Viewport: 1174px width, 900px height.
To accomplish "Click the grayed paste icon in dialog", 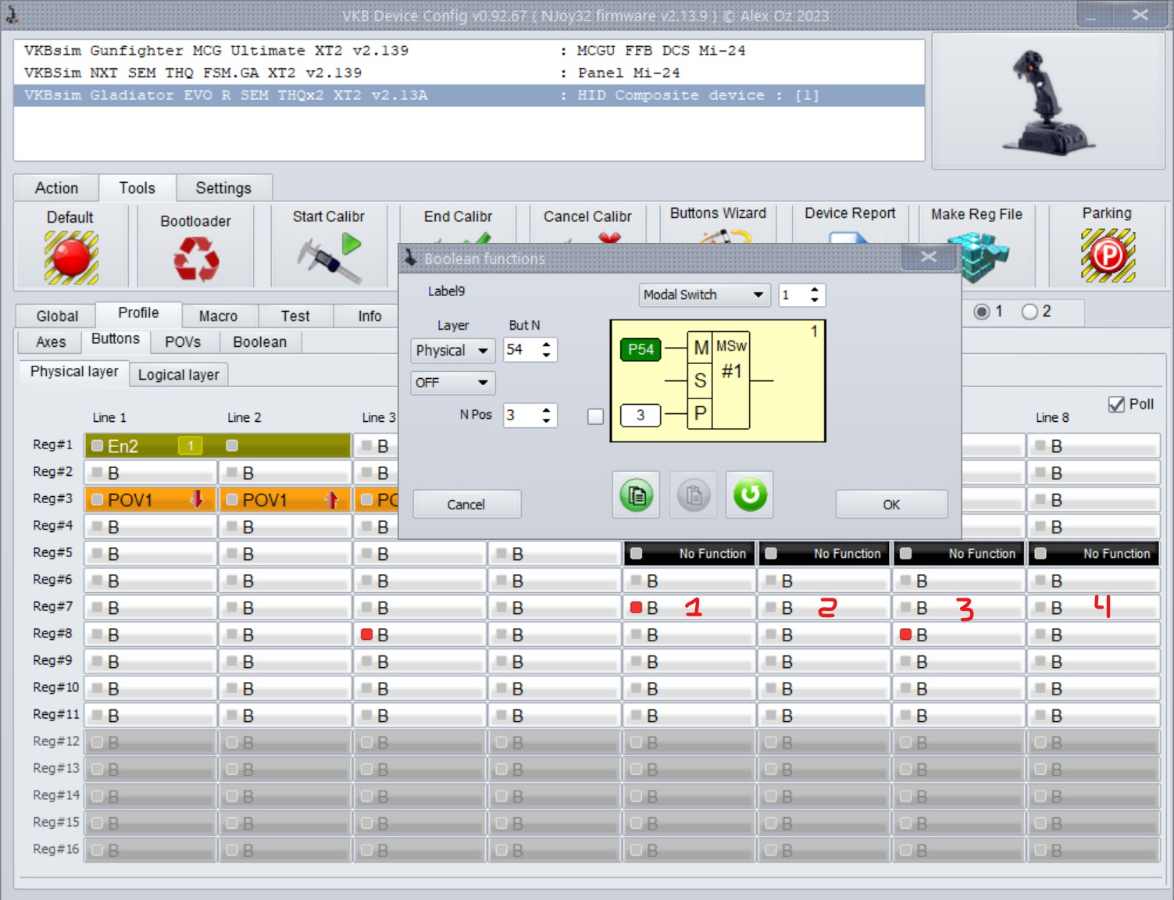I will point(693,495).
